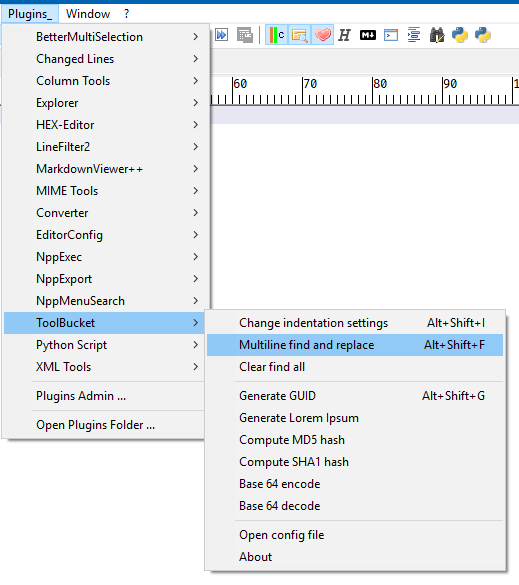Open the Window menu
519x585 pixels.
(88, 14)
